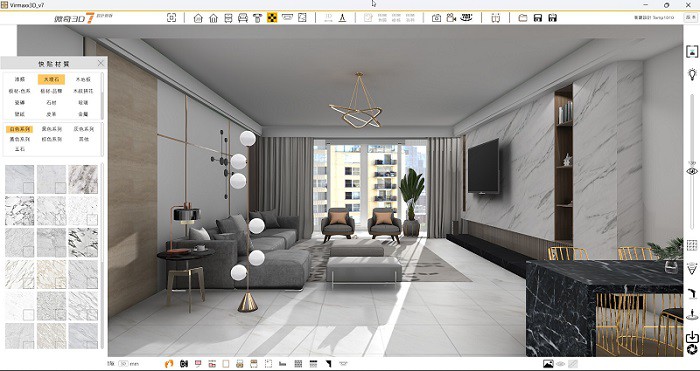This screenshot has height=371, width=700.
Task: Click the eye view-height handle on right sidebar
Action: [x=692, y=171]
